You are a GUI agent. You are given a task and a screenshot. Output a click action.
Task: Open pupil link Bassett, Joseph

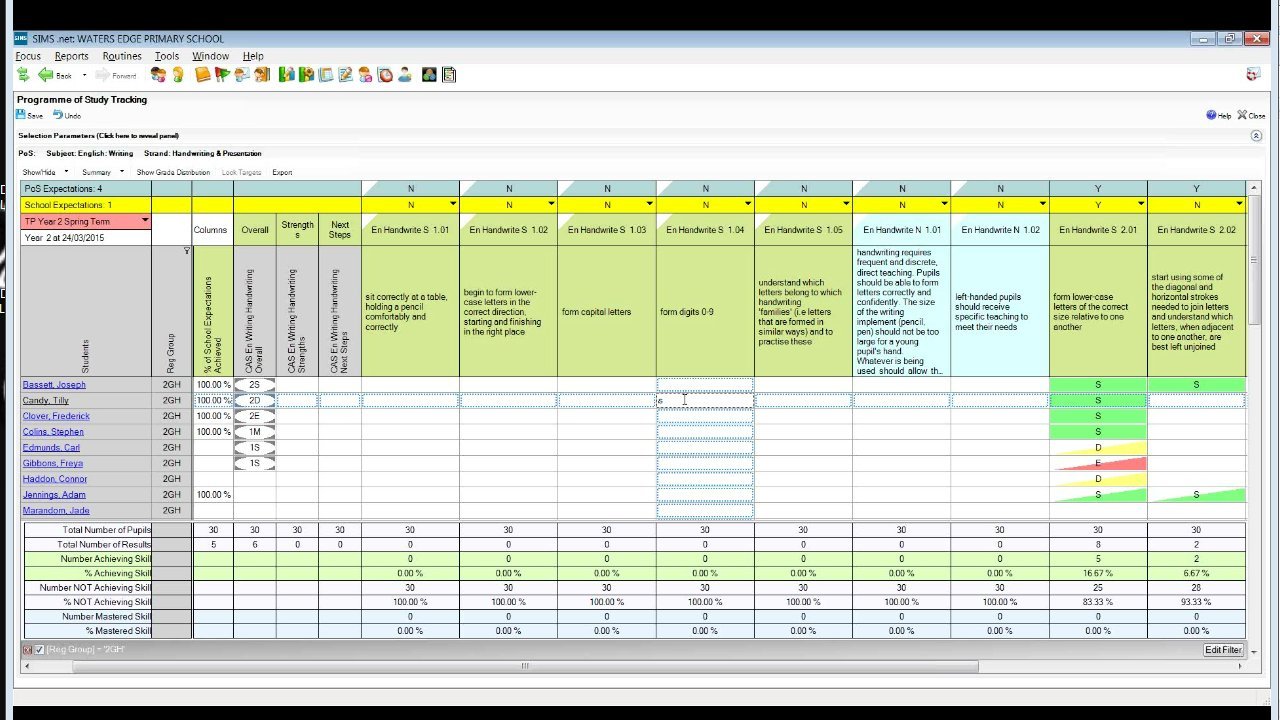(54, 385)
